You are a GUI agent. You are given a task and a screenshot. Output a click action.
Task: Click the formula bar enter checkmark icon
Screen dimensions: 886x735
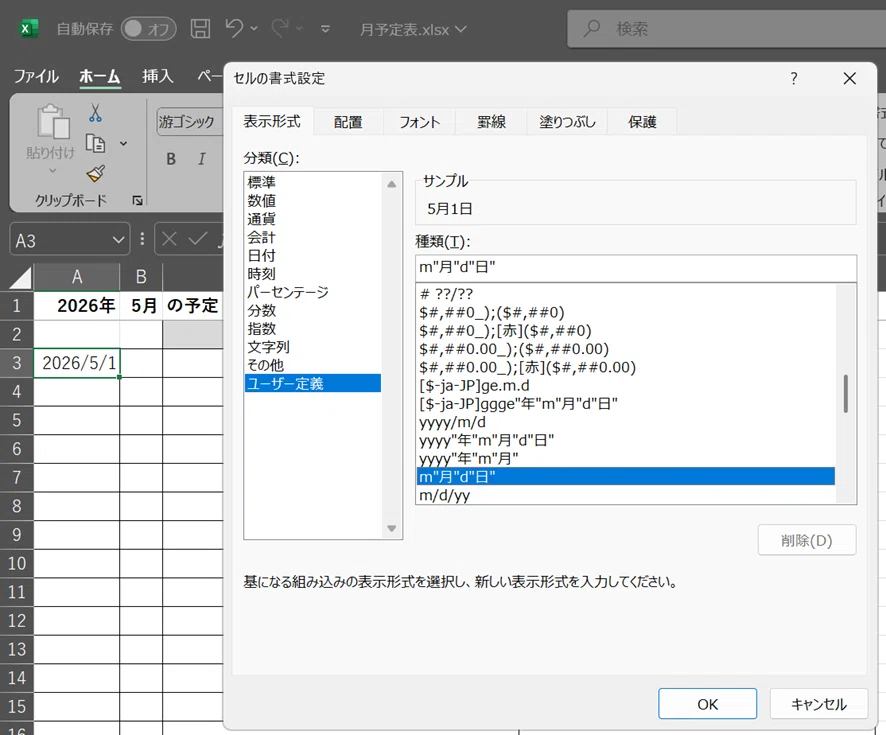point(197,239)
